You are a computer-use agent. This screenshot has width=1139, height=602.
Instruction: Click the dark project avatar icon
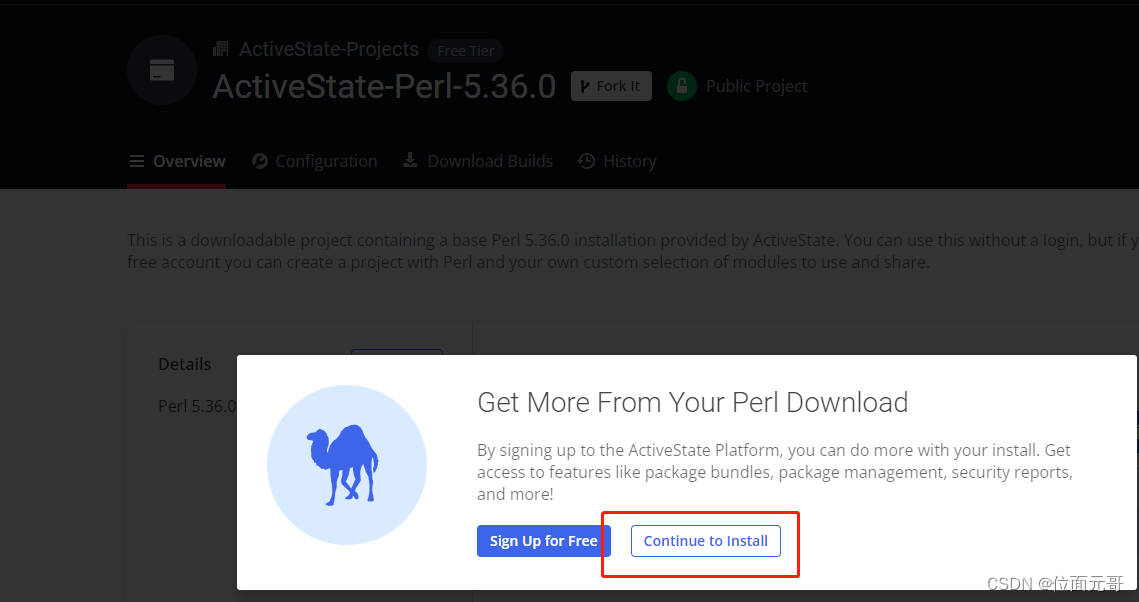(161, 70)
